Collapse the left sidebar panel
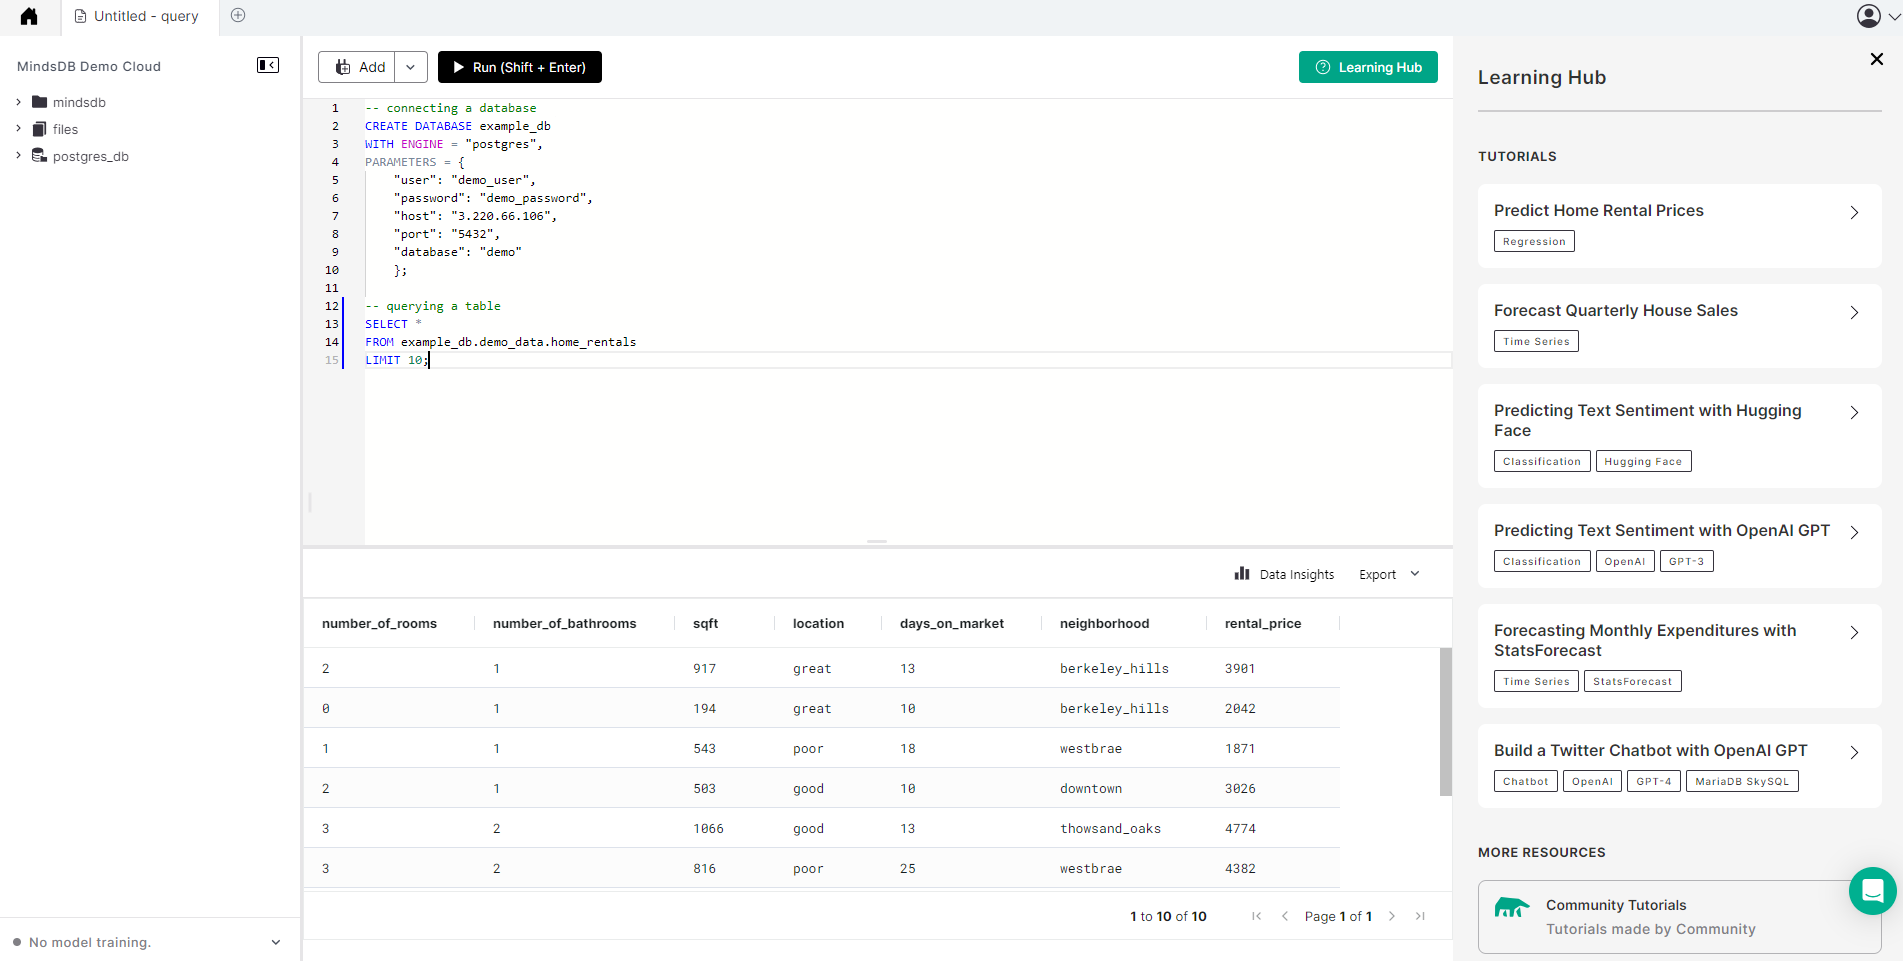Screen dimensions: 1903x961 pyautogui.click(x=268, y=65)
